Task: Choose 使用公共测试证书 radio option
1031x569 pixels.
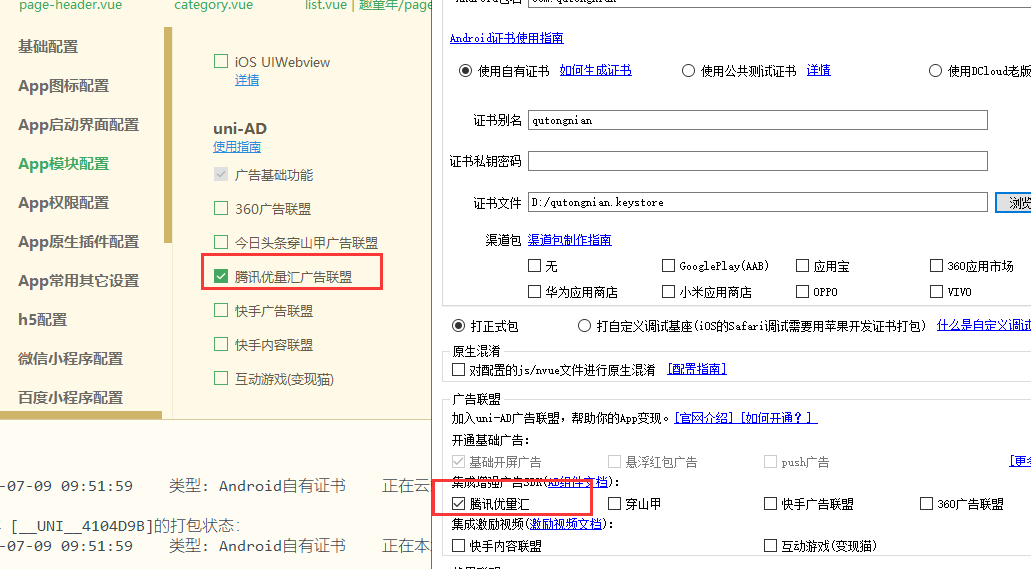Action: coord(688,70)
